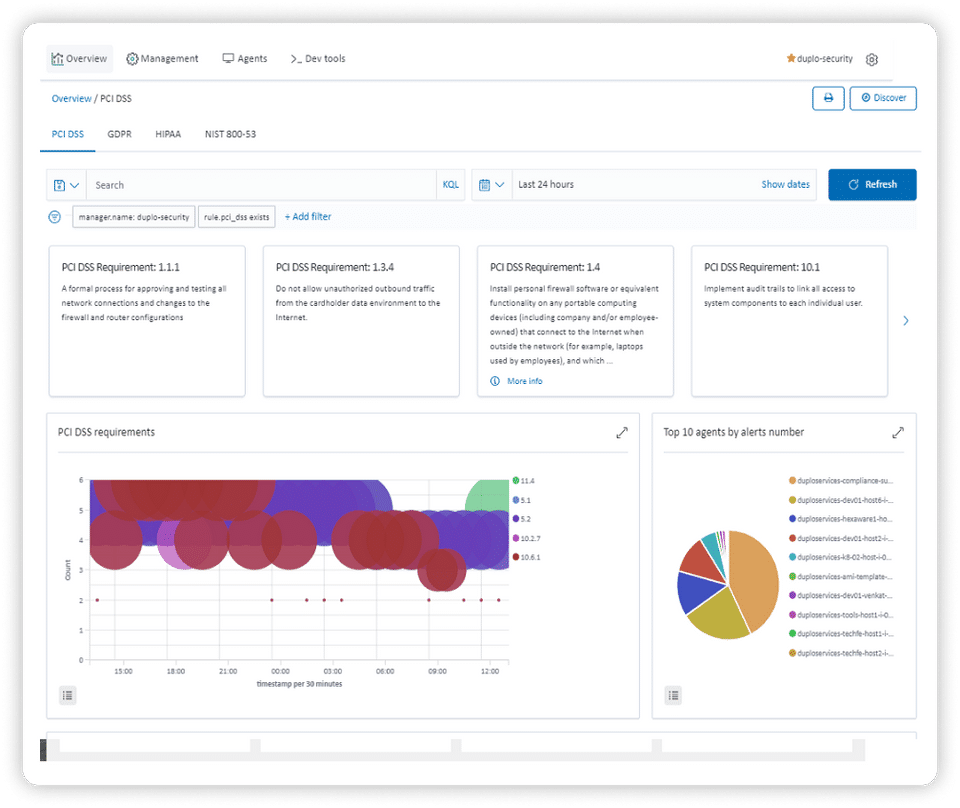Show next requirement cards with arrow
The image size is (960, 808).
click(906, 321)
